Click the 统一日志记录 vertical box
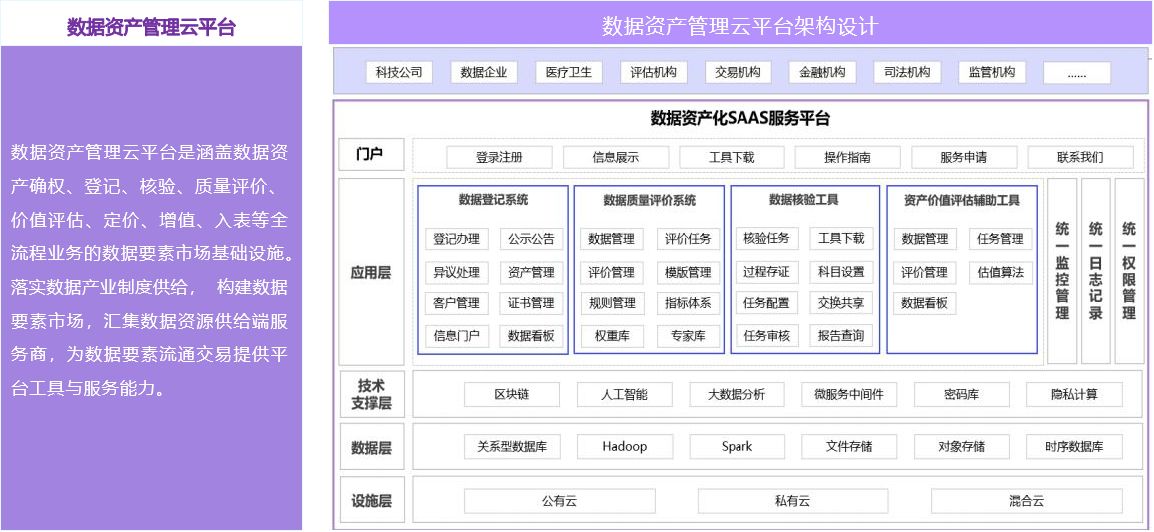Viewport: 1154px width, 532px height. point(1096,271)
